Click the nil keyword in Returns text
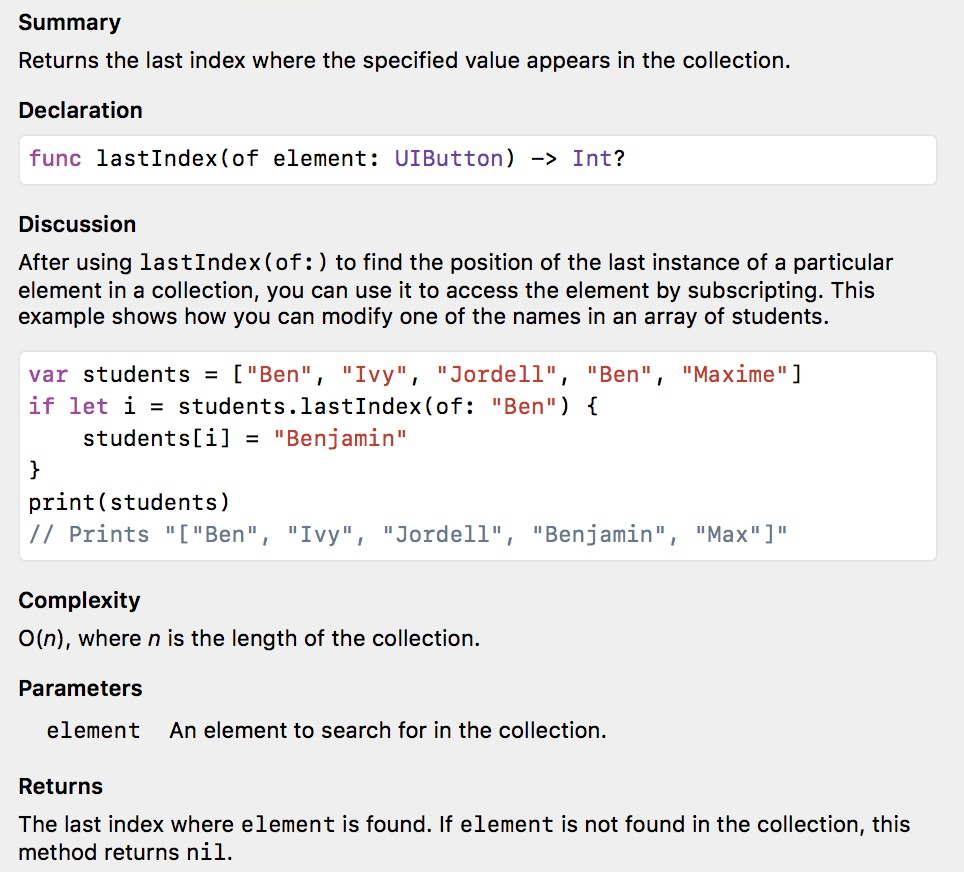Image resolution: width=964 pixels, height=872 pixels. pyautogui.click(x=207, y=852)
